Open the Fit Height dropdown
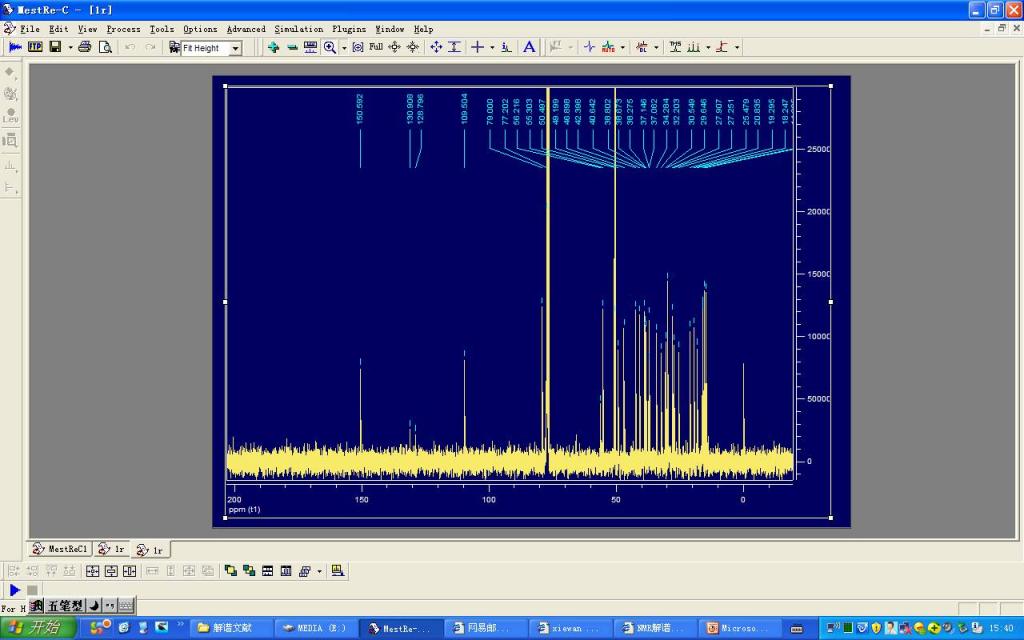 click(x=236, y=48)
